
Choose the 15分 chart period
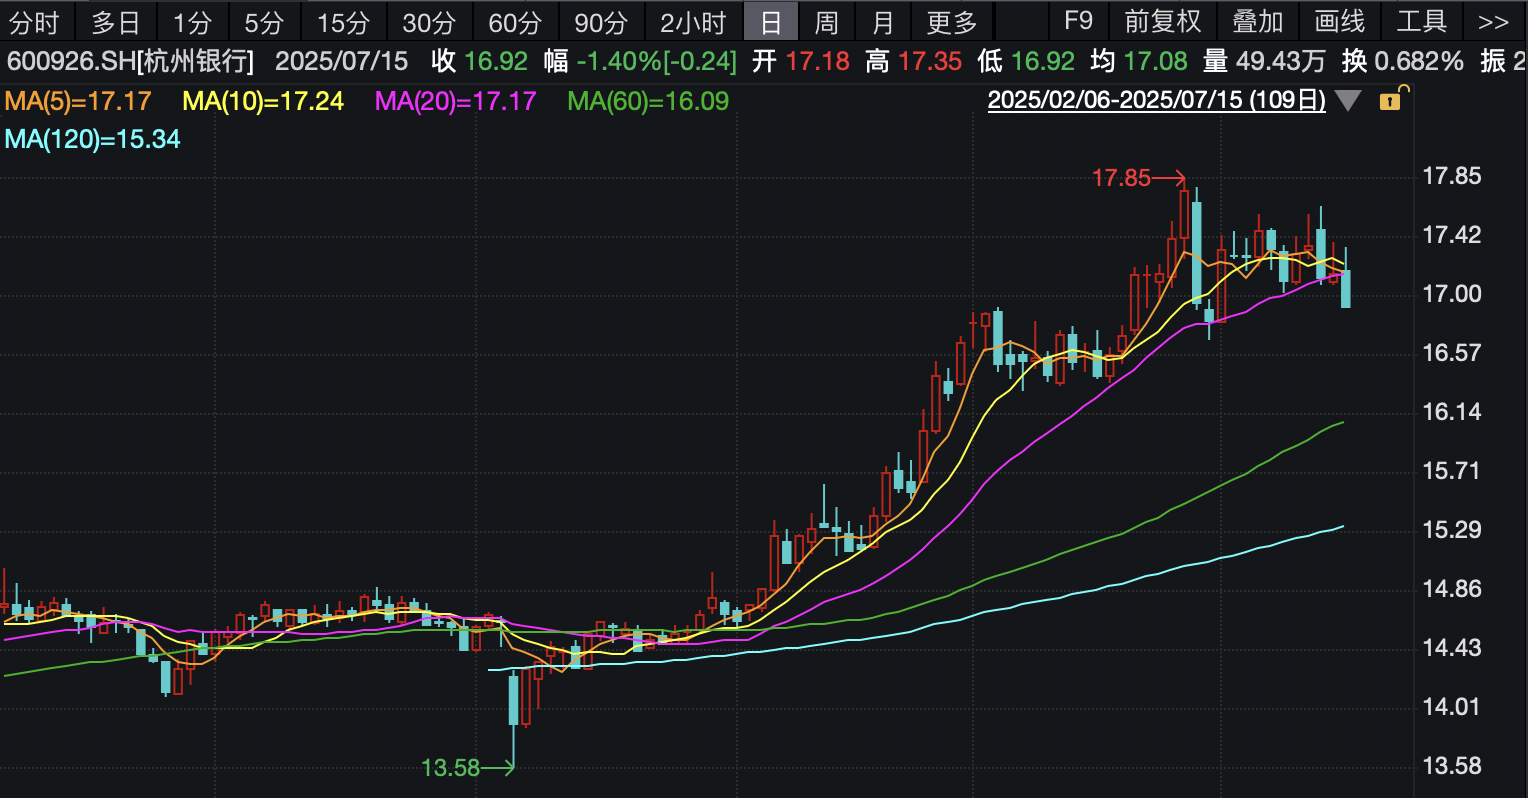(x=343, y=22)
